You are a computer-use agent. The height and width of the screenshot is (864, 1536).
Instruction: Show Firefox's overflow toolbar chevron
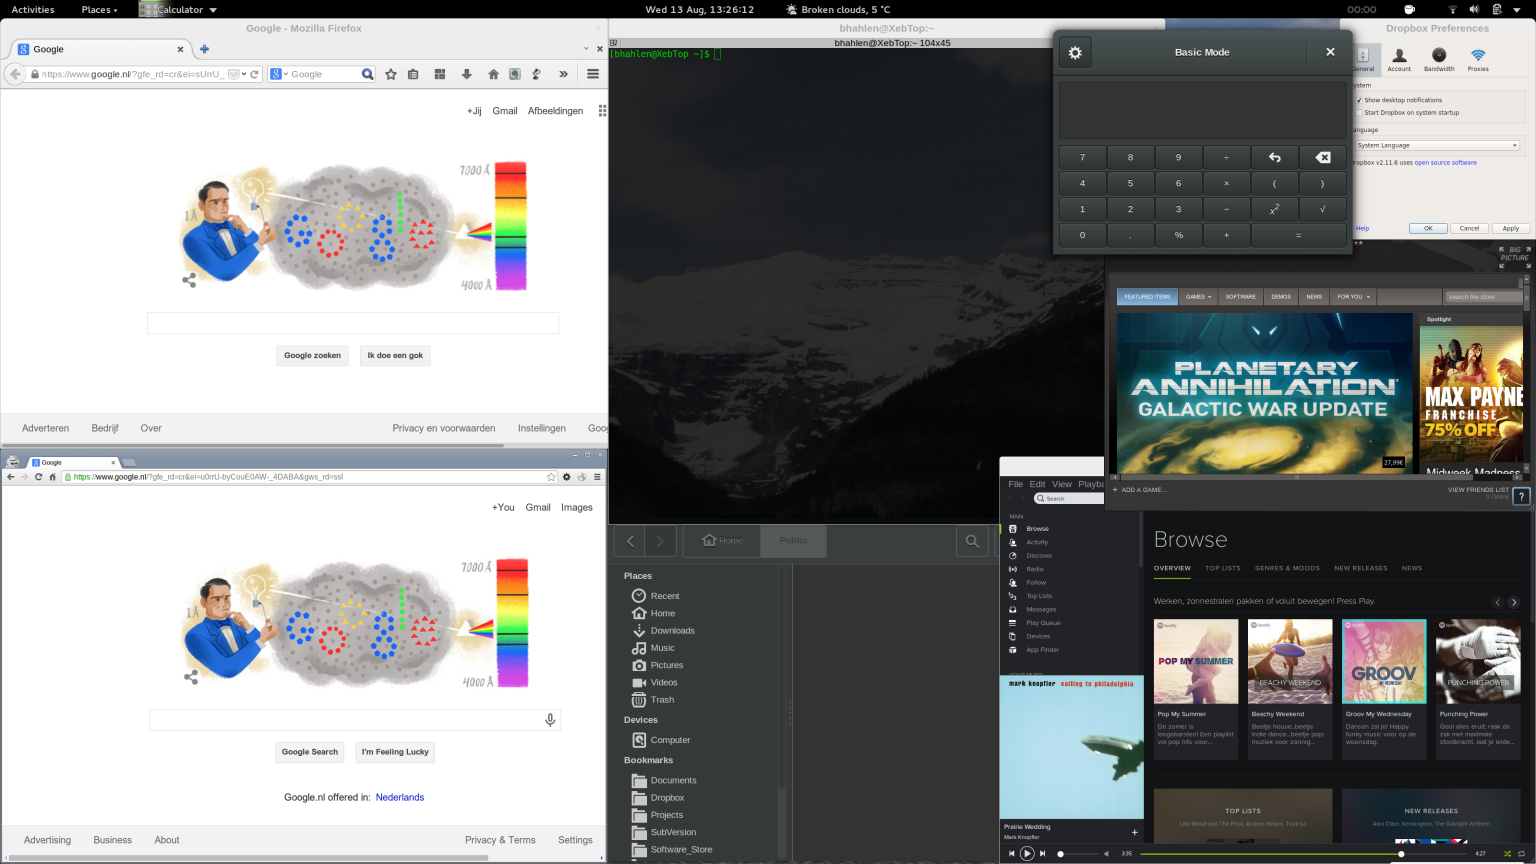(x=563, y=74)
